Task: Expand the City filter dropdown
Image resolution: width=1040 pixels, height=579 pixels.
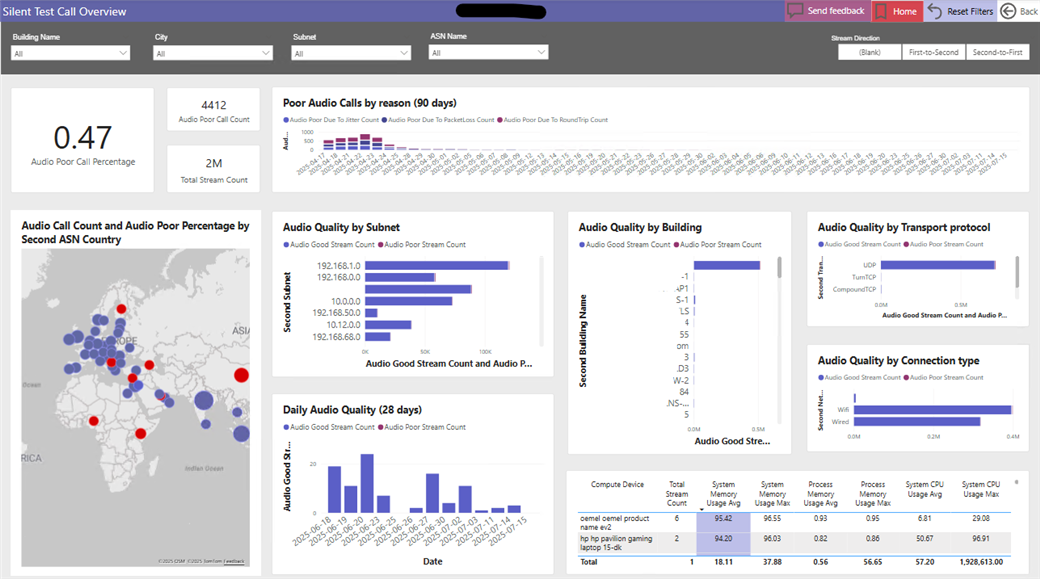Action: pyautogui.click(x=212, y=53)
